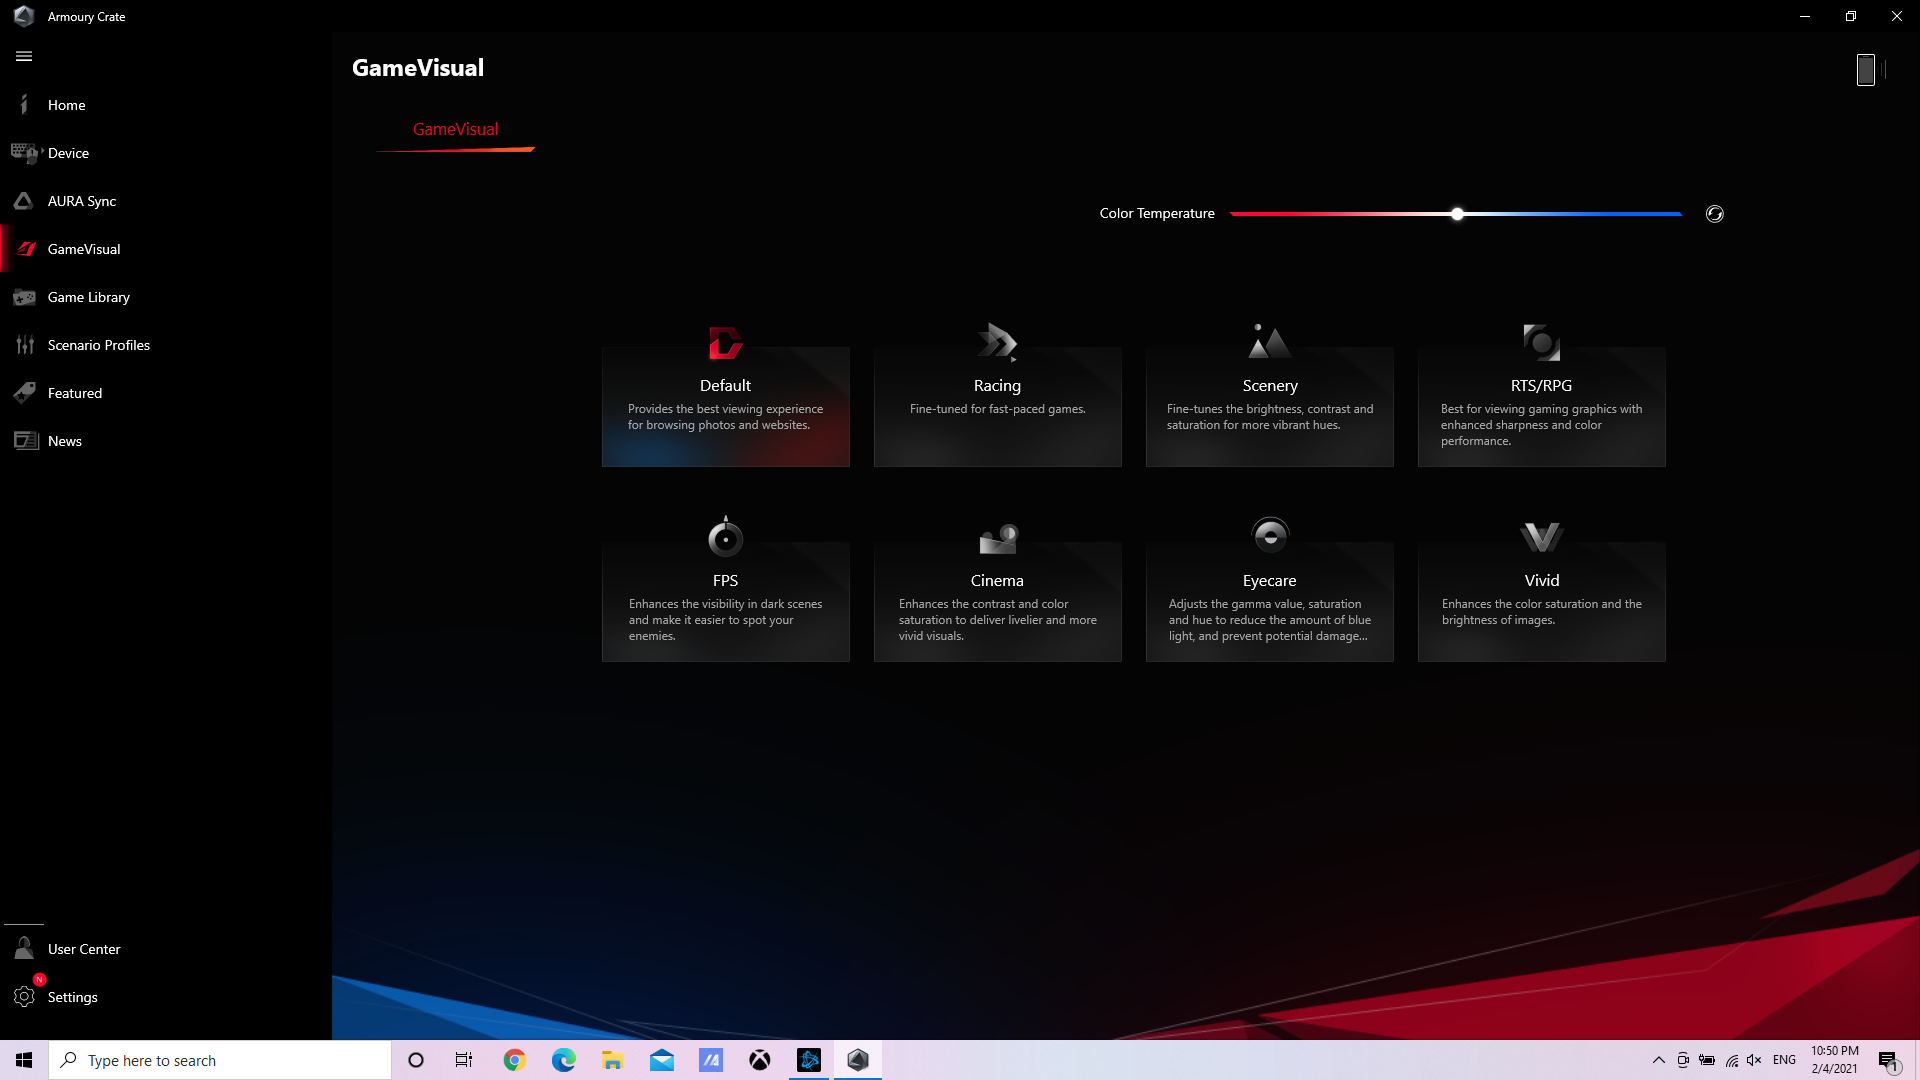Click the Eyecare eye icon
1920x1080 pixels.
pyautogui.click(x=1270, y=536)
